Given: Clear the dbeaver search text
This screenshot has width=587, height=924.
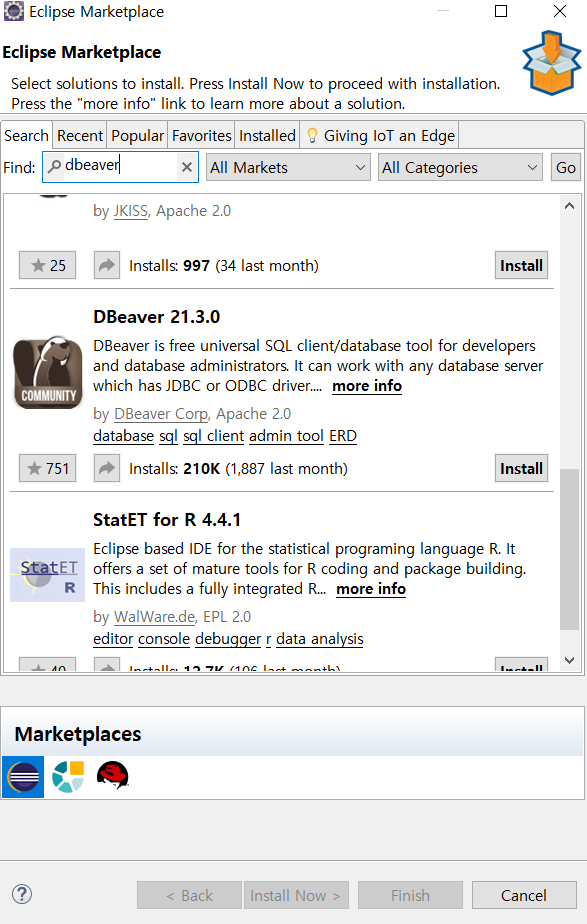Looking at the screenshot, I should coord(187,167).
